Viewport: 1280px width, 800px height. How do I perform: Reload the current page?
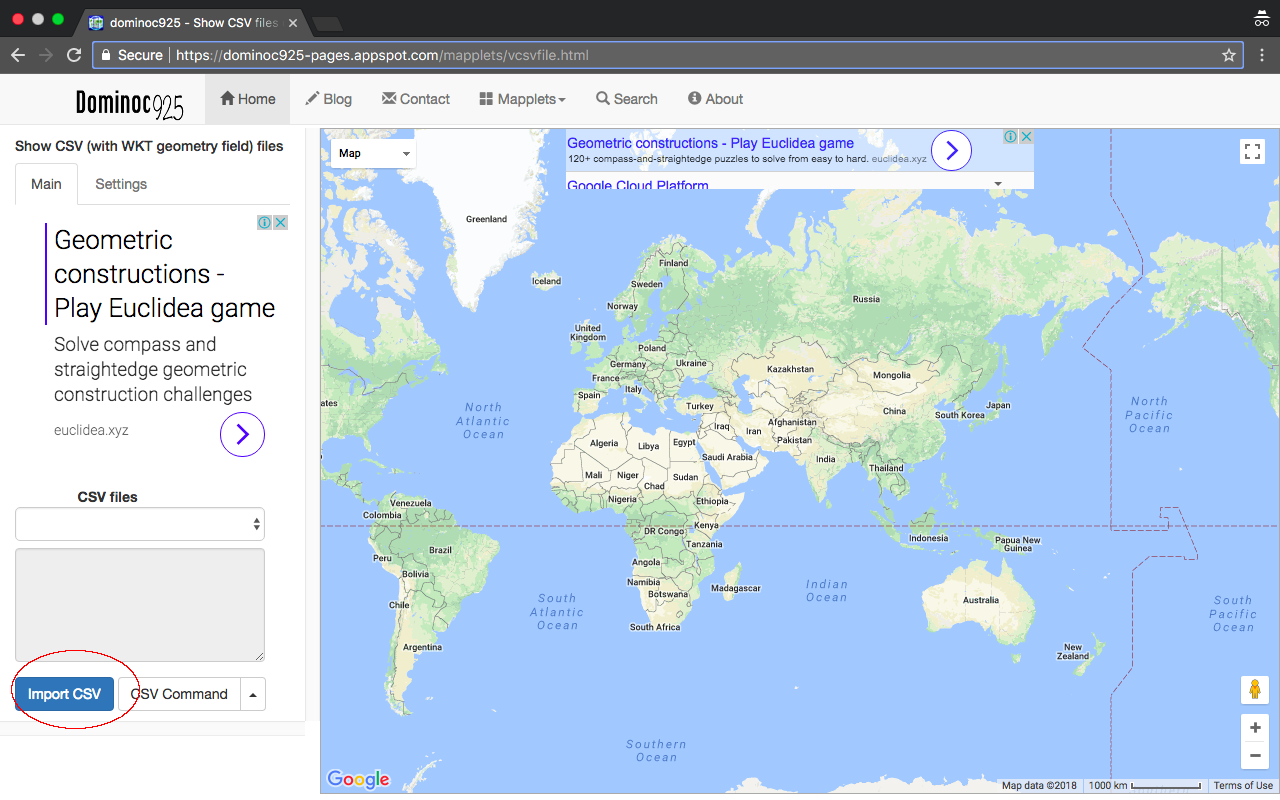pyautogui.click(x=73, y=55)
